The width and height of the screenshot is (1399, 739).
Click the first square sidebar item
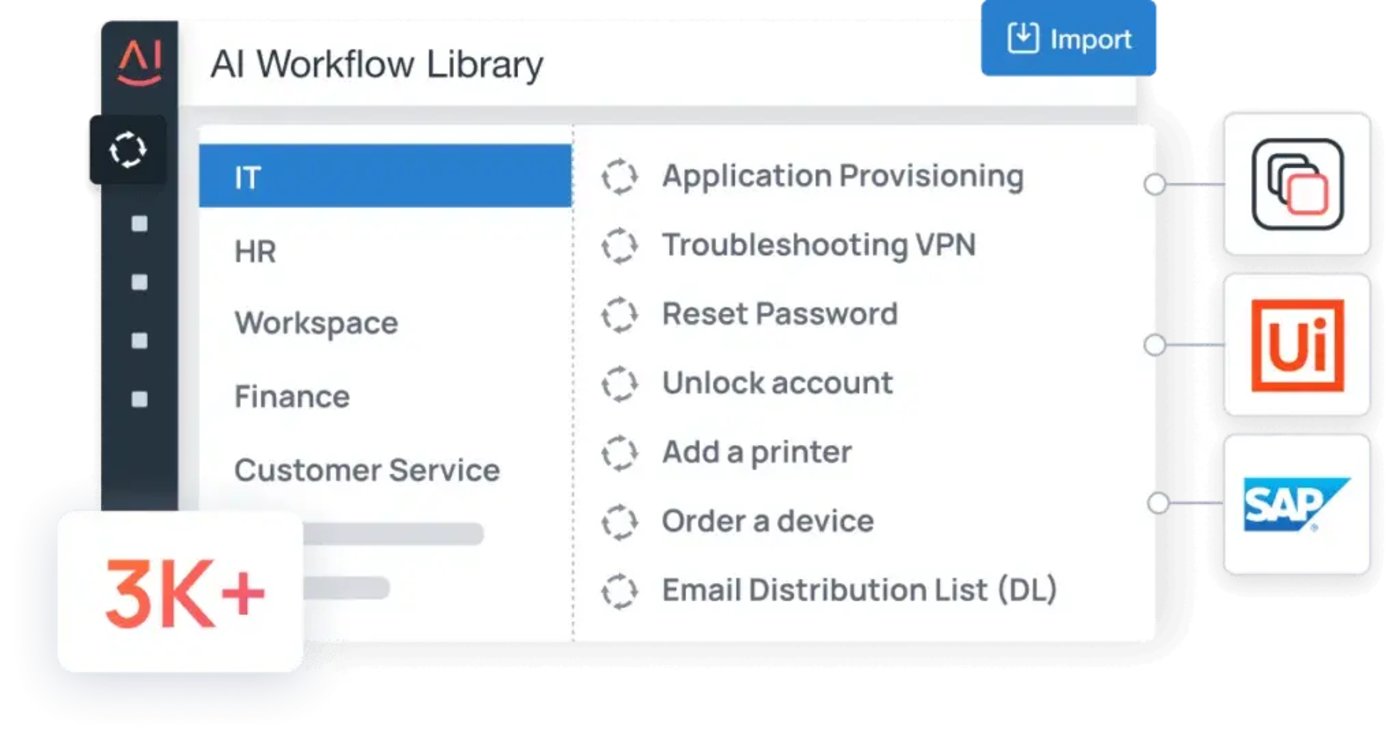point(139,224)
